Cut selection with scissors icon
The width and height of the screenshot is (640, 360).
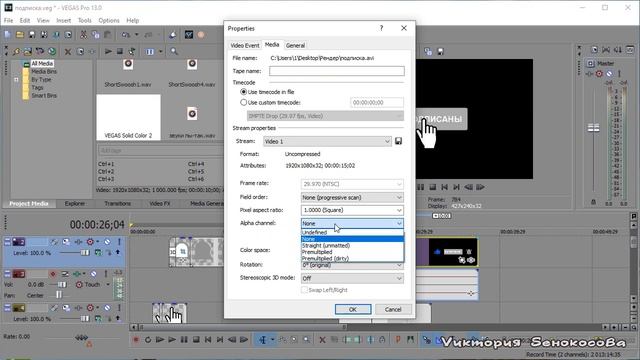(x=83, y=35)
